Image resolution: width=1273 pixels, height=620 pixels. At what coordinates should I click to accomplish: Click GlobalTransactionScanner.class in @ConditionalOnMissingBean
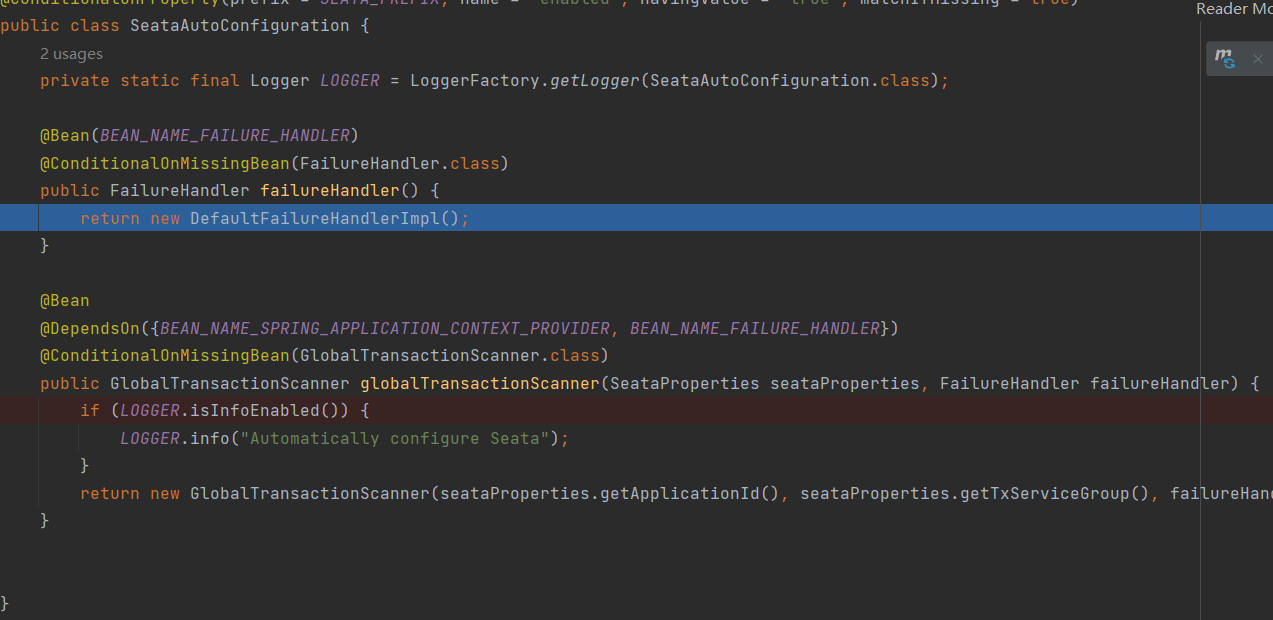[450, 356]
